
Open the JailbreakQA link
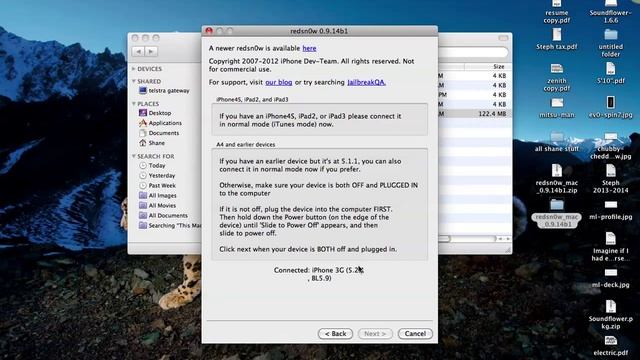pos(366,82)
